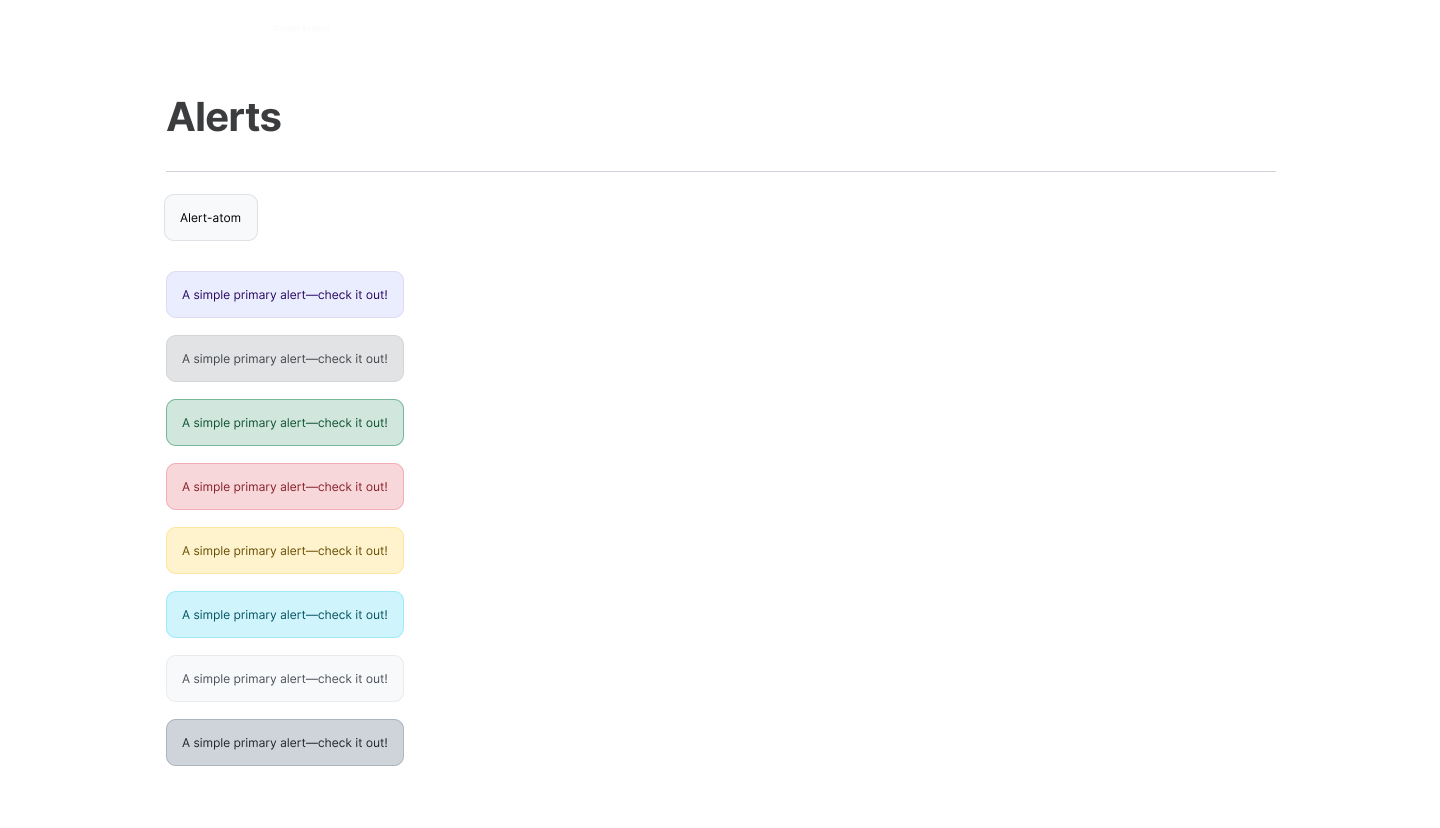Click the danger alert's red text
The image size is (1440, 828).
pos(285,487)
